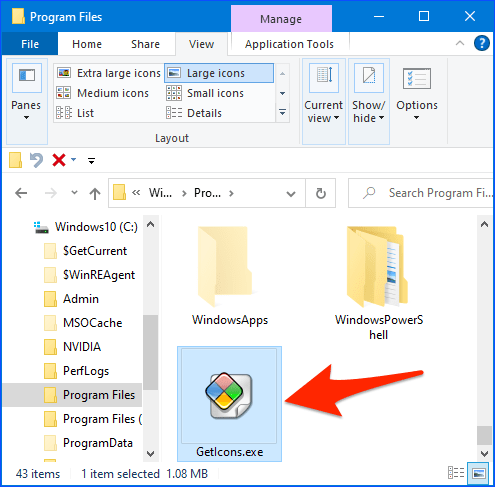Click the File tab
The height and width of the screenshot is (487, 495).
coord(30,44)
